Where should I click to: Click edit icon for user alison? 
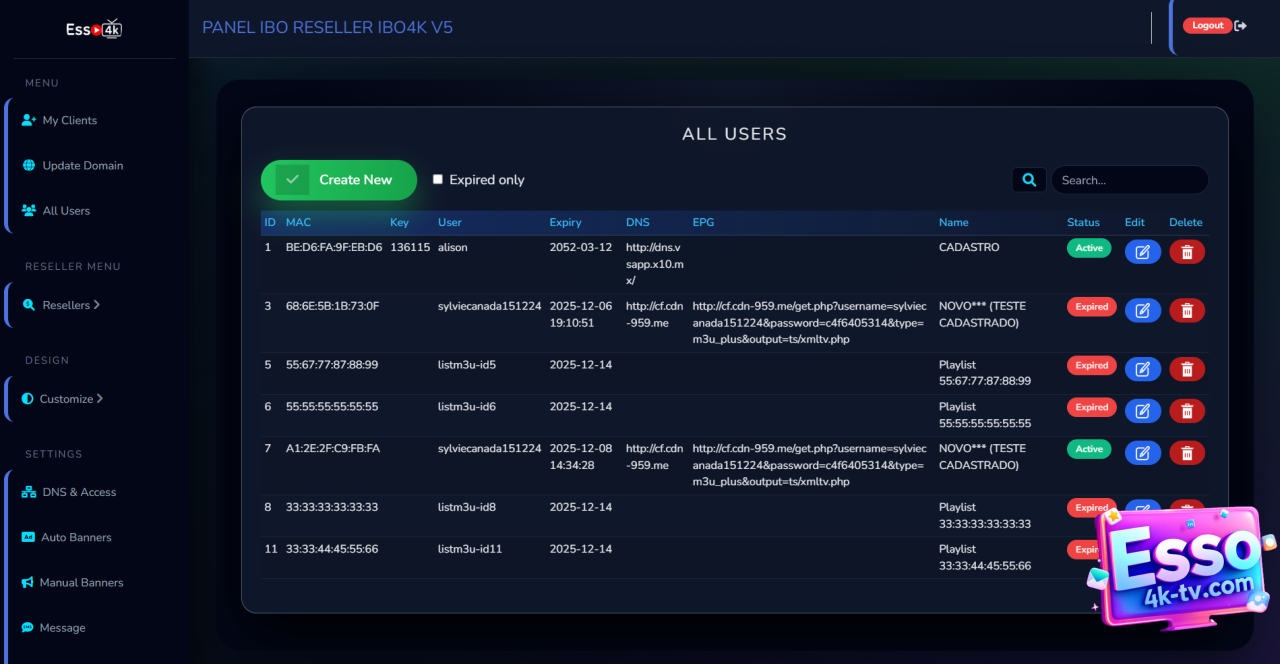pyautogui.click(x=1142, y=252)
